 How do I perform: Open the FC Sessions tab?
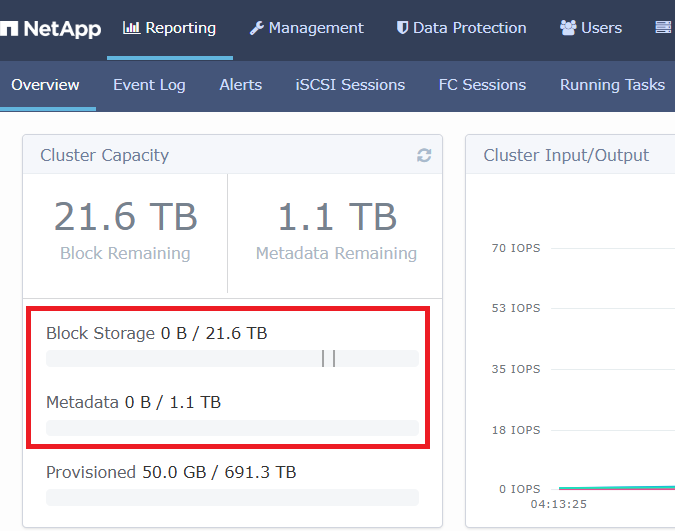[x=482, y=85]
